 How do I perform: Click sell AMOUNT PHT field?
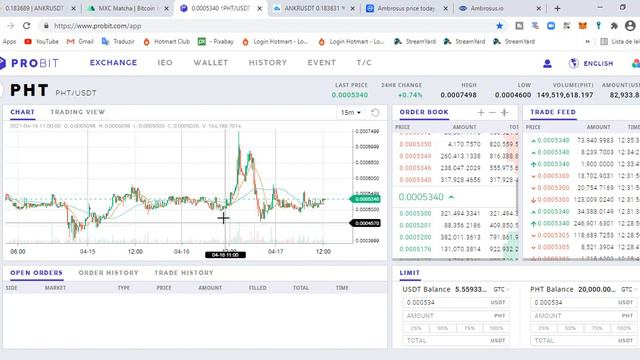584,316
